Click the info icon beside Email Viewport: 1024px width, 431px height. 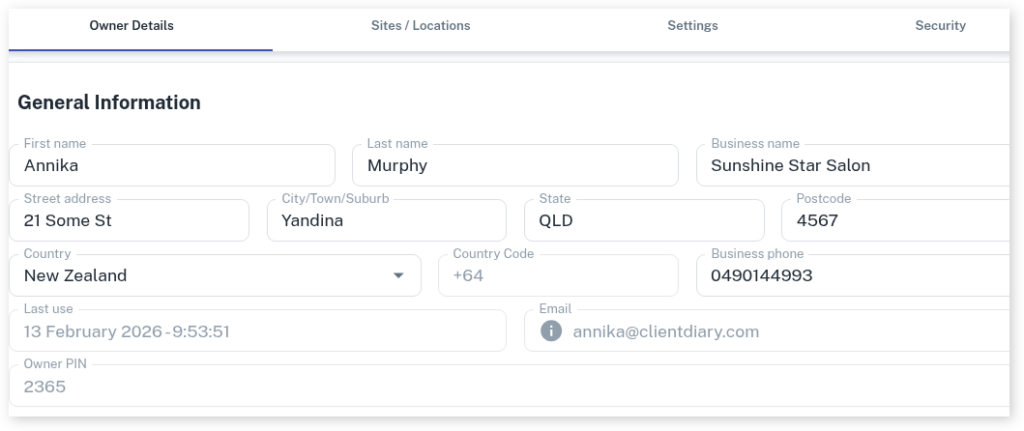(551, 331)
